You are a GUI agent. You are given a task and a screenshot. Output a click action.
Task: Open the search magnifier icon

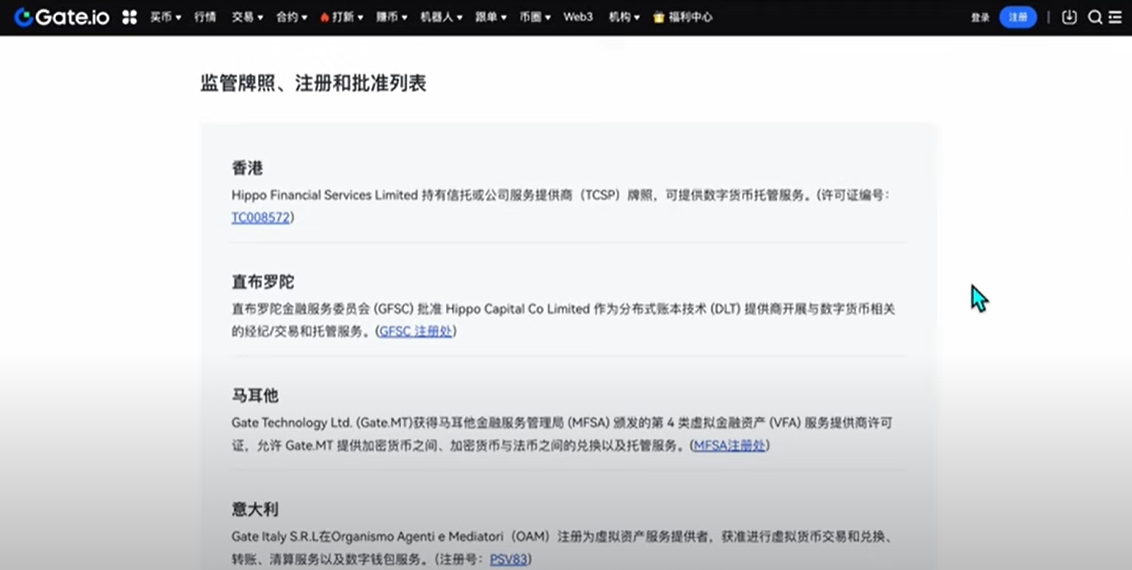[1095, 17]
